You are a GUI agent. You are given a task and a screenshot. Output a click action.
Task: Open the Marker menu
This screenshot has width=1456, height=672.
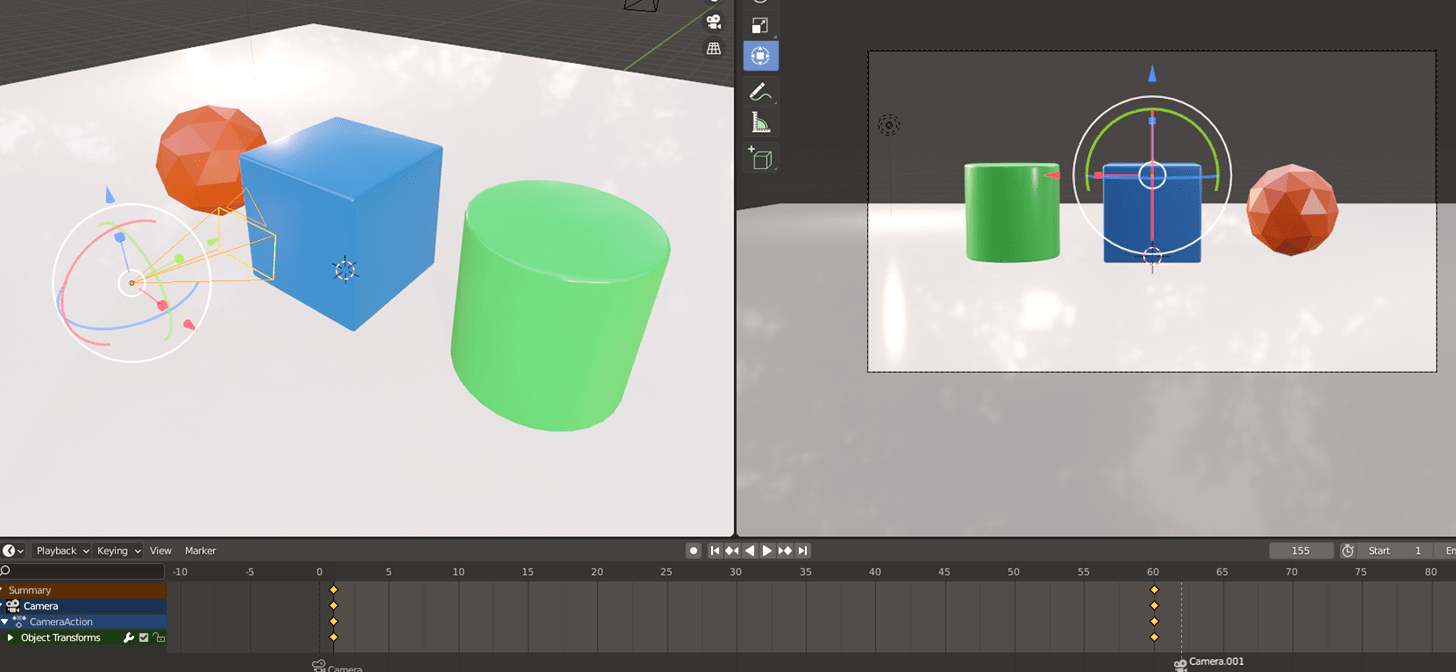pyautogui.click(x=201, y=551)
